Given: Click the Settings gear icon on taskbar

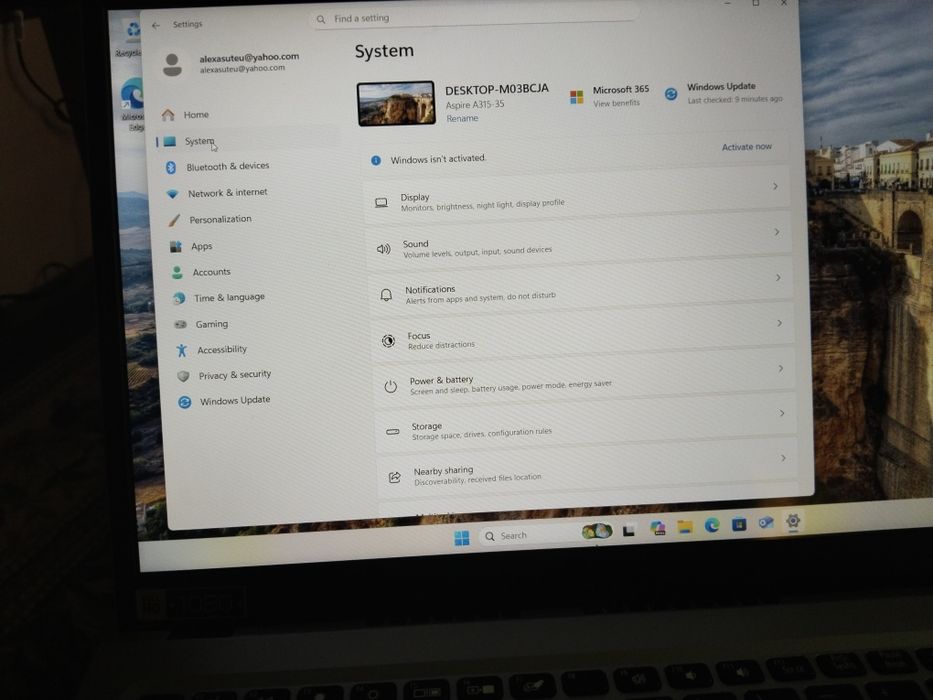Looking at the screenshot, I should tap(793, 521).
